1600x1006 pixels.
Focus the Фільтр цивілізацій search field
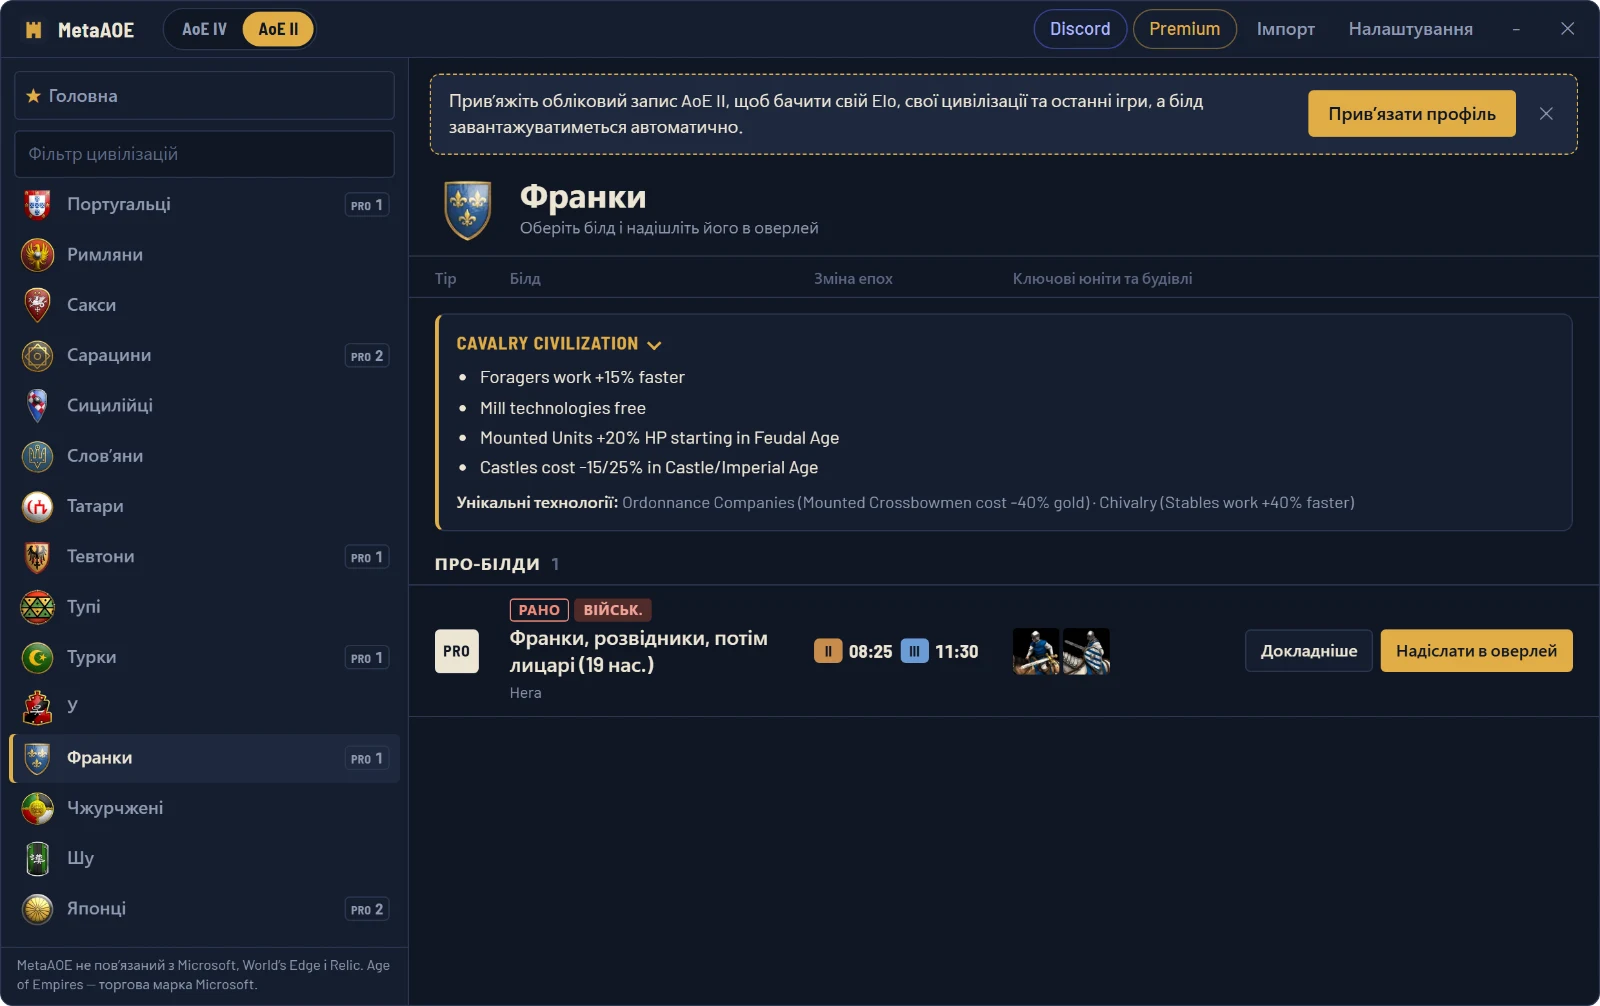coord(204,154)
